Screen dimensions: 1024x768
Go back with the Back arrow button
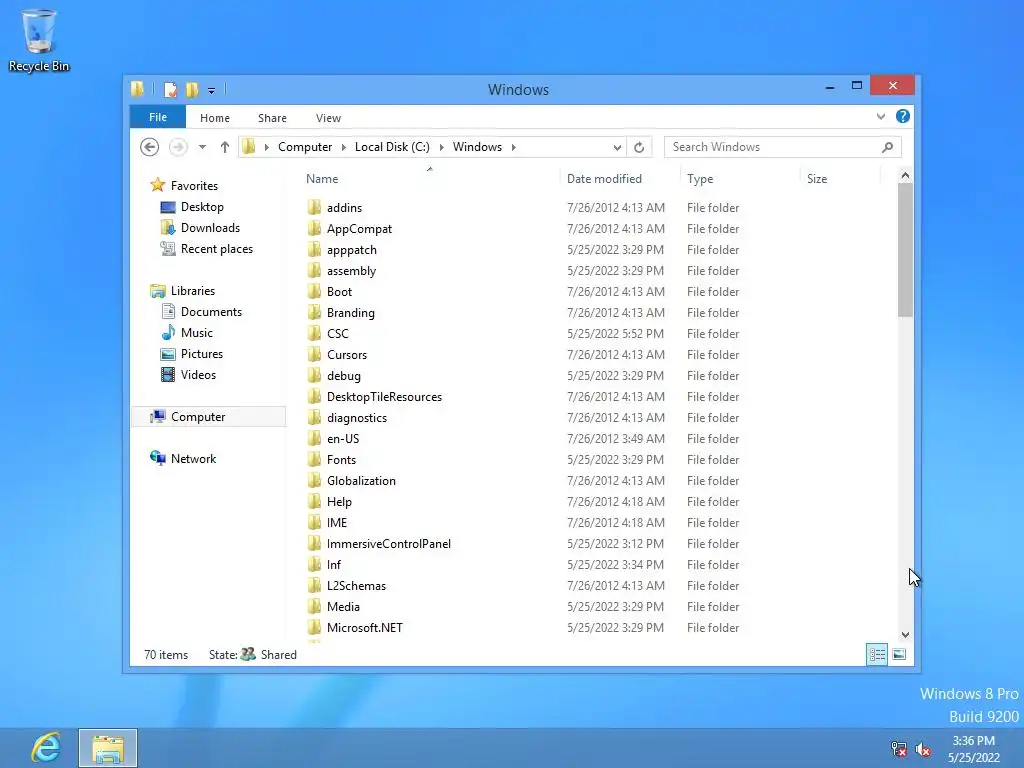coord(150,147)
